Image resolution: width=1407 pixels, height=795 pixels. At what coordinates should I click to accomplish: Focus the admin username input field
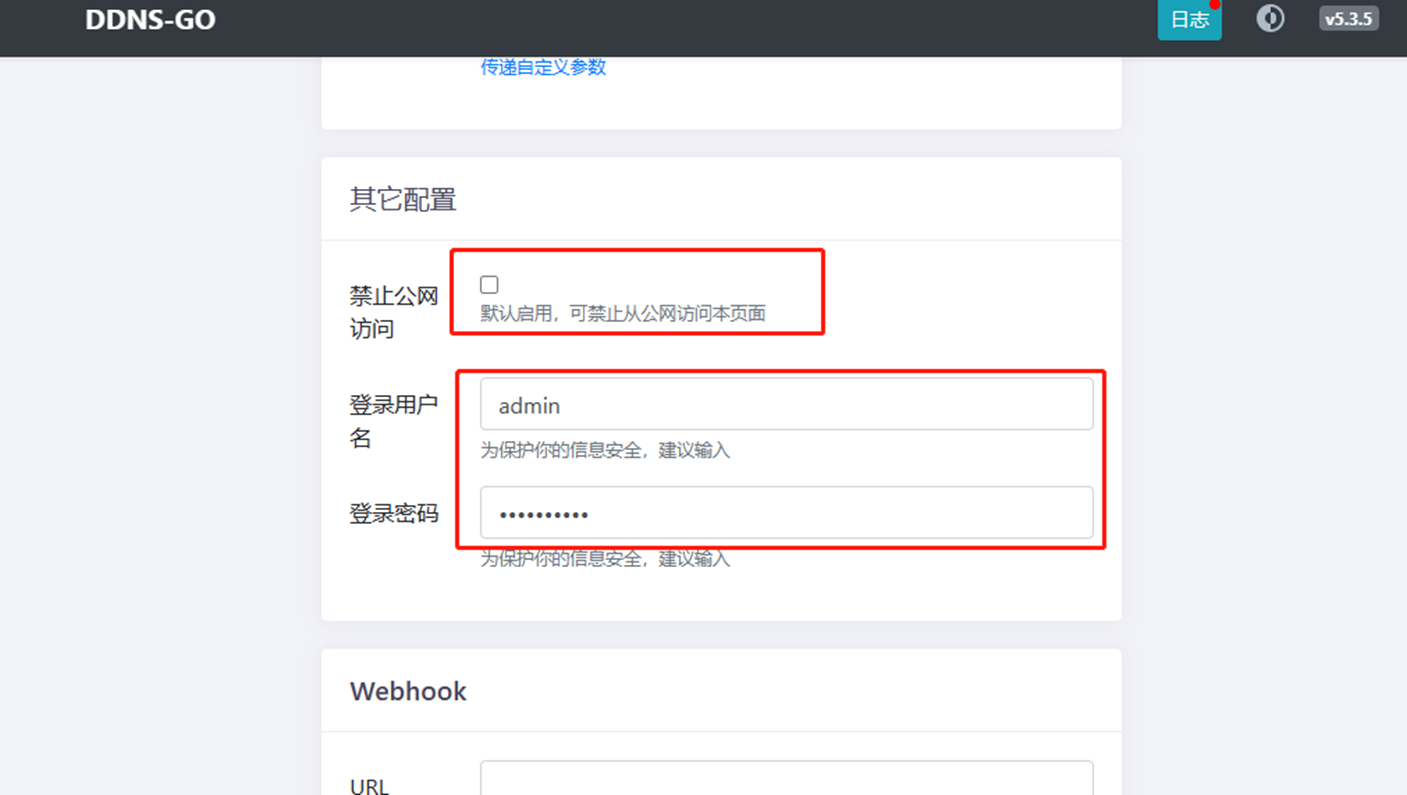786,405
